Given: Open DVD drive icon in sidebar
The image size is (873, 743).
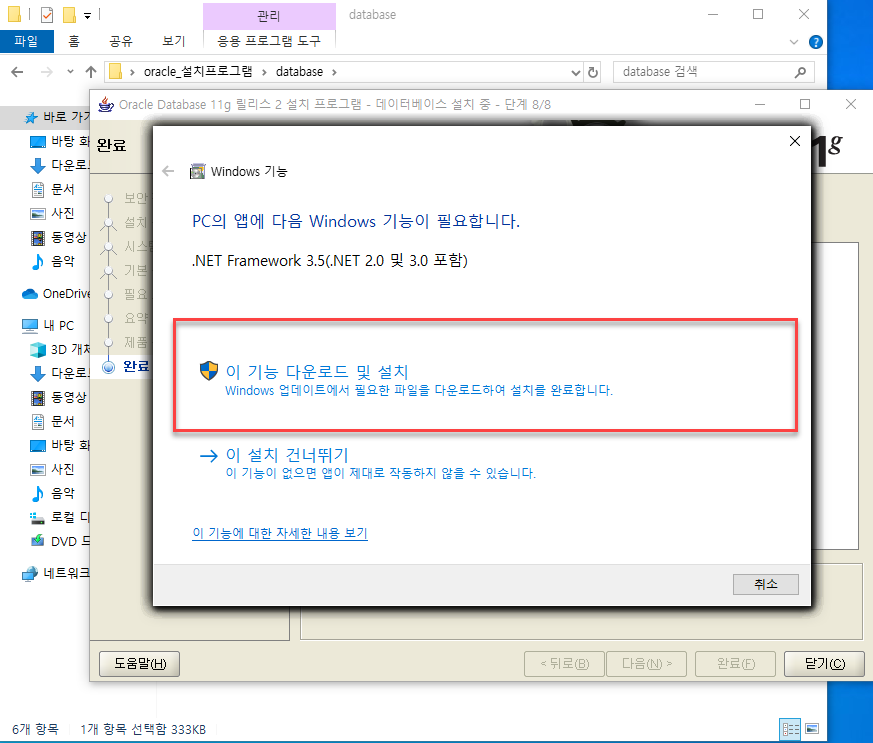Looking at the screenshot, I should [x=37, y=541].
